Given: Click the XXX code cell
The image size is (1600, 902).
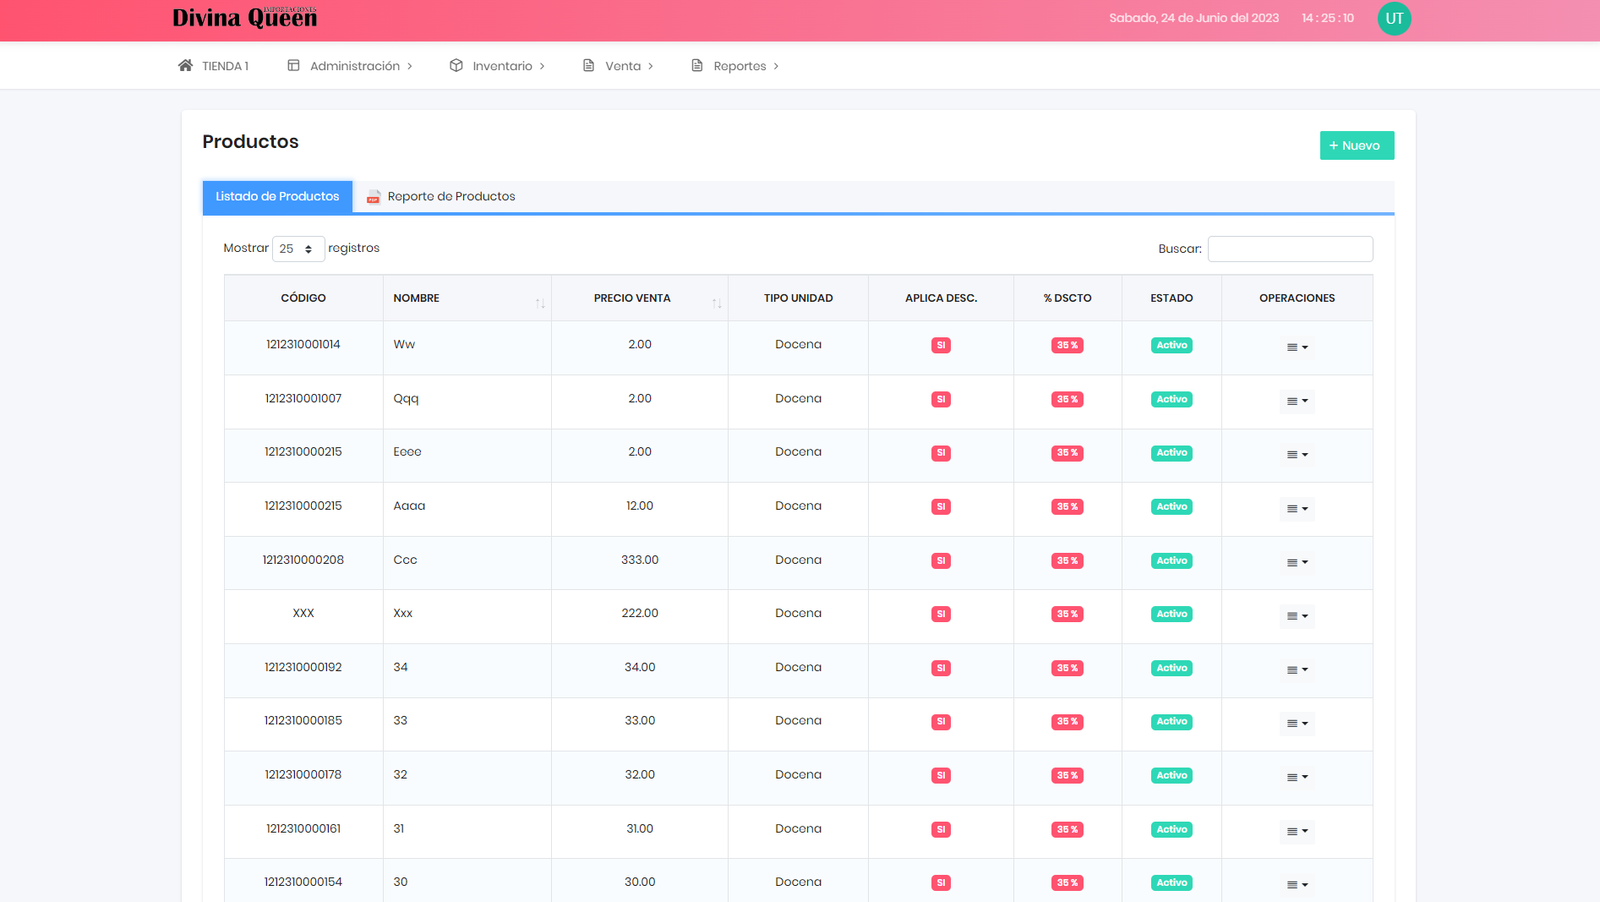Looking at the screenshot, I should pos(303,613).
